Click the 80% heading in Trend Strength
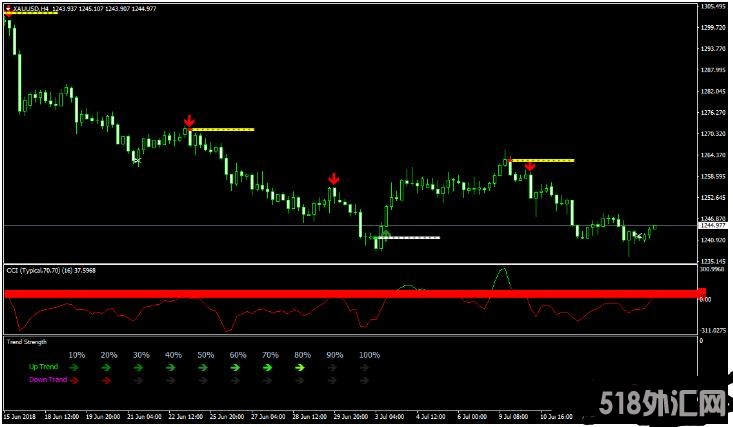The width and height of the screenshot is (733, 427). click(x=302, y=355)
